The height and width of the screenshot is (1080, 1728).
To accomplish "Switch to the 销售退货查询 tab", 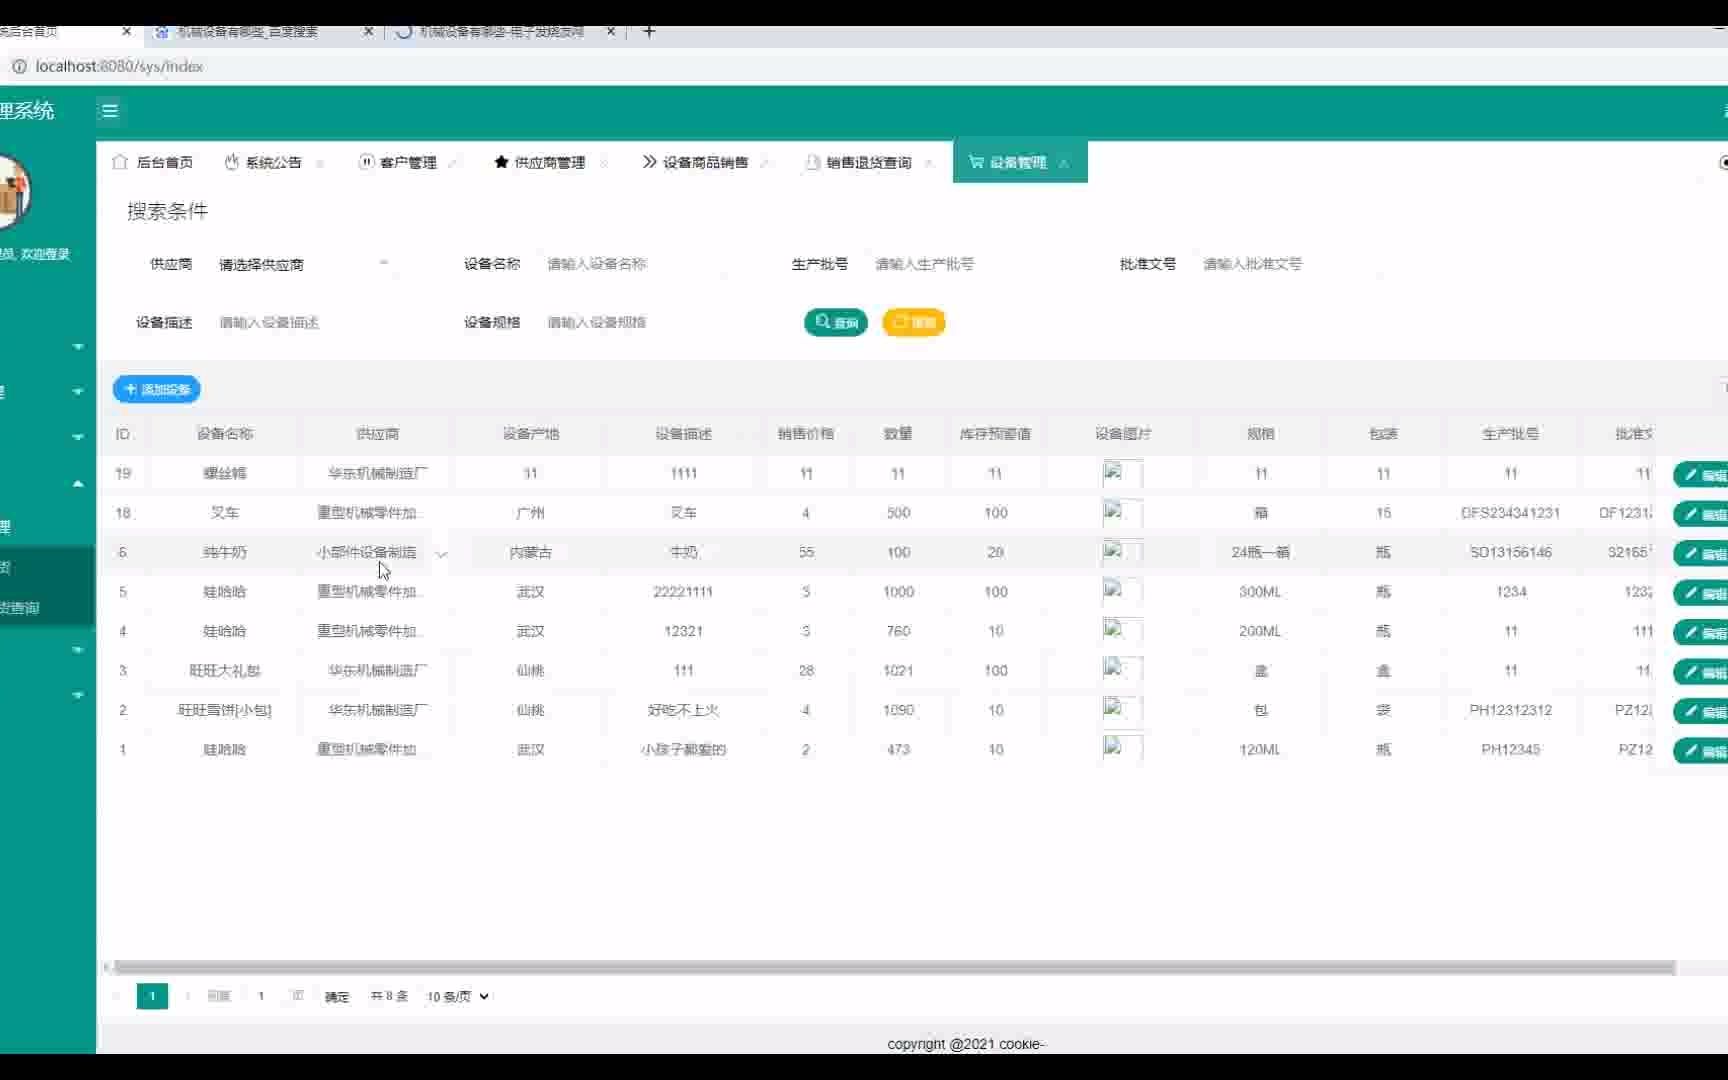I will click(868, 162).
